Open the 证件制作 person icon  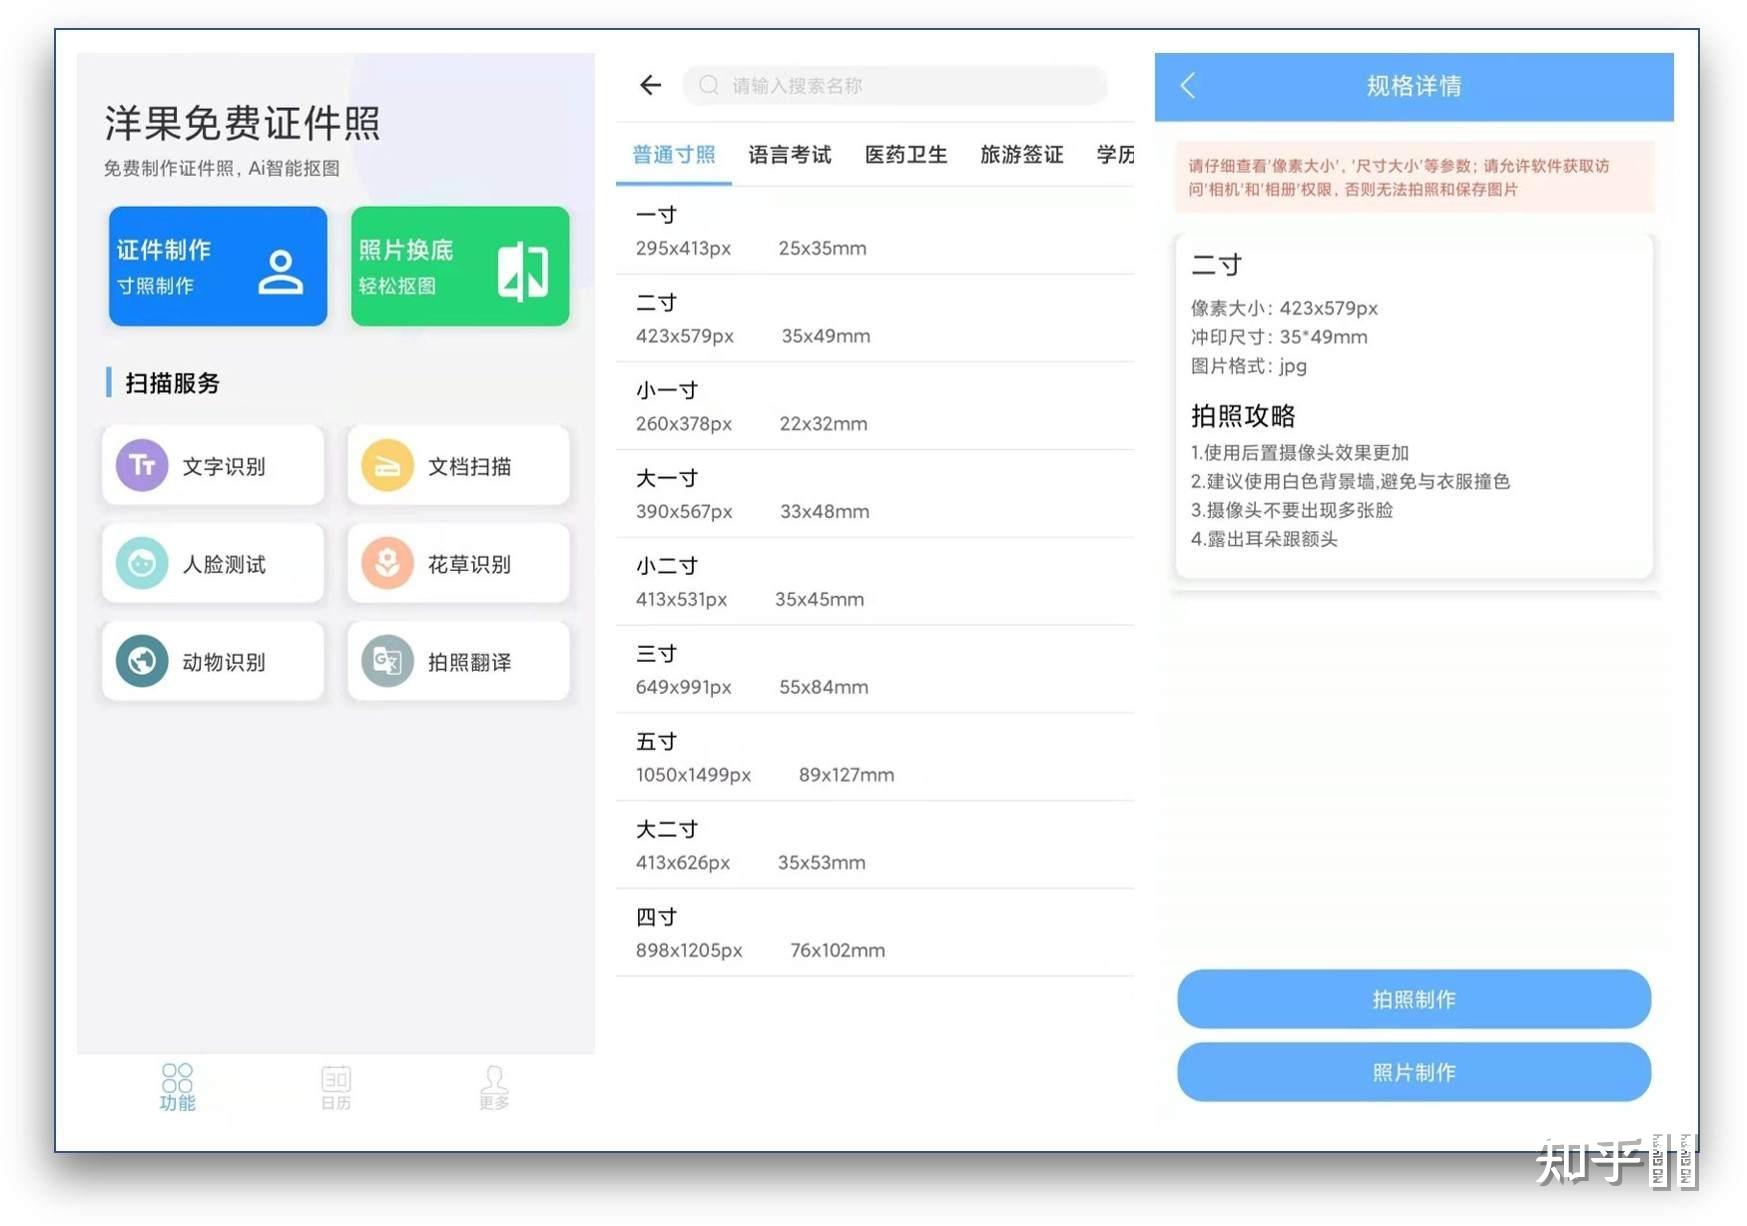(280, 272)
